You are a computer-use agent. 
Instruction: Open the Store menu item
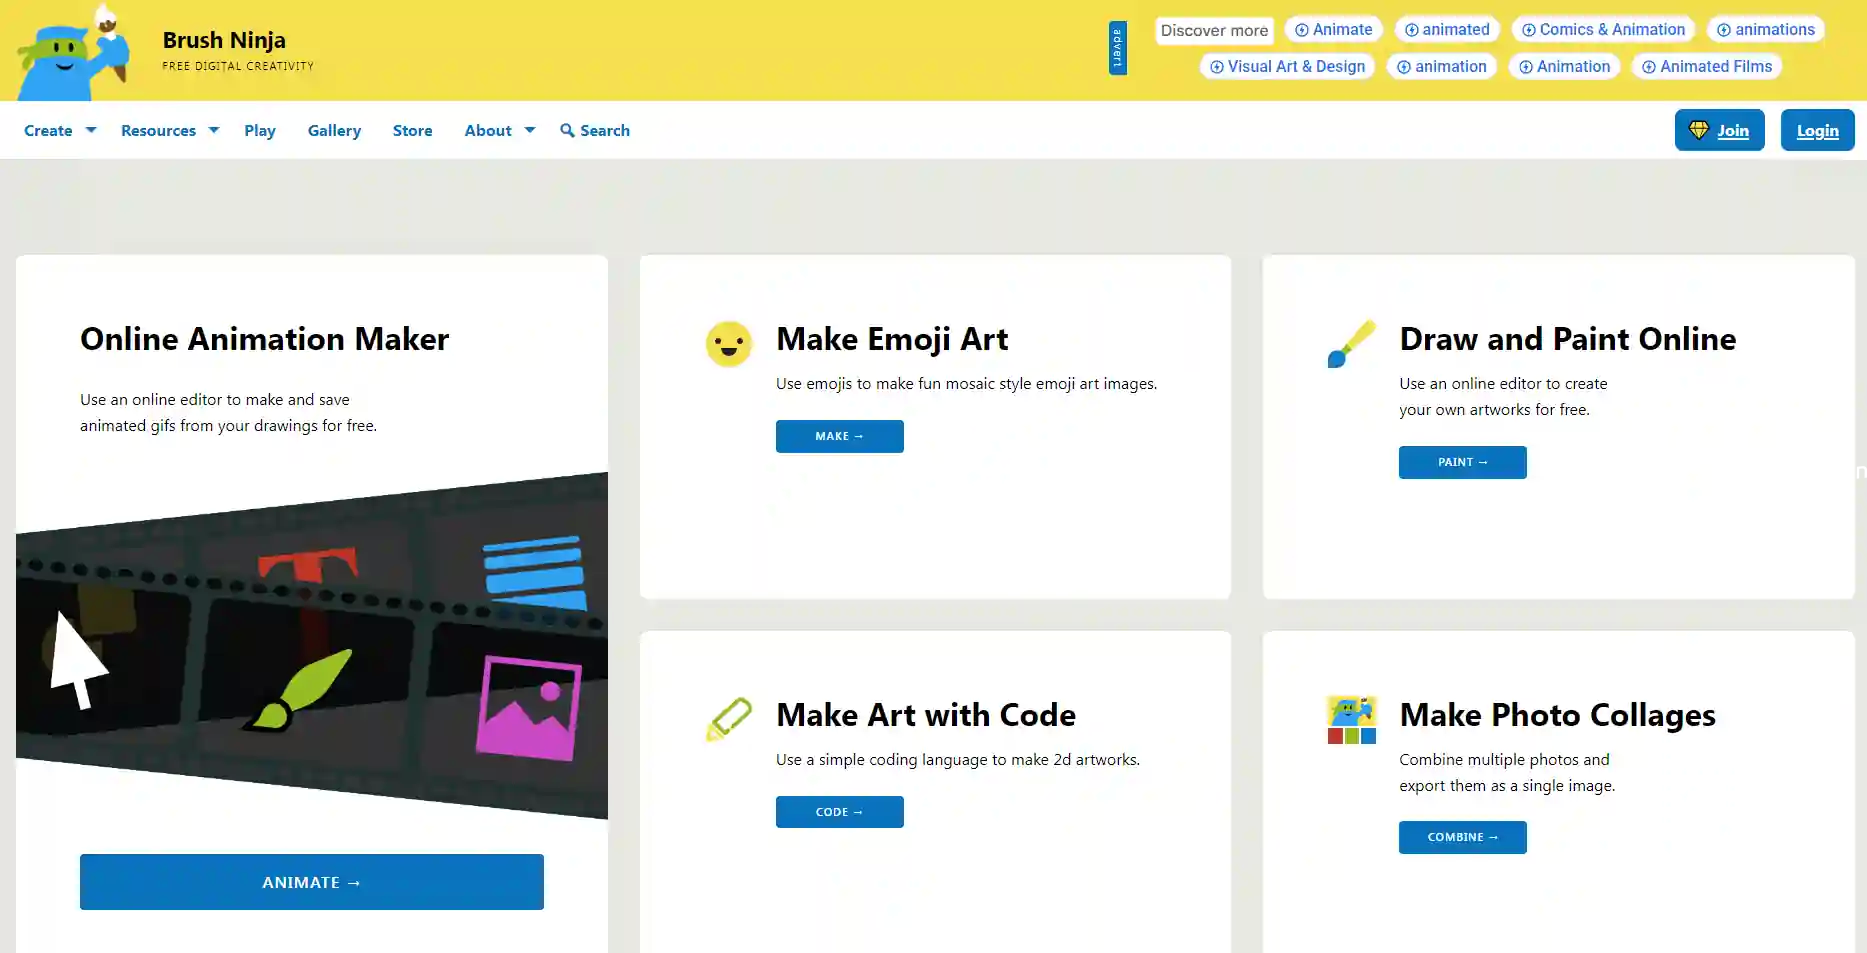(x=412, y=131)
